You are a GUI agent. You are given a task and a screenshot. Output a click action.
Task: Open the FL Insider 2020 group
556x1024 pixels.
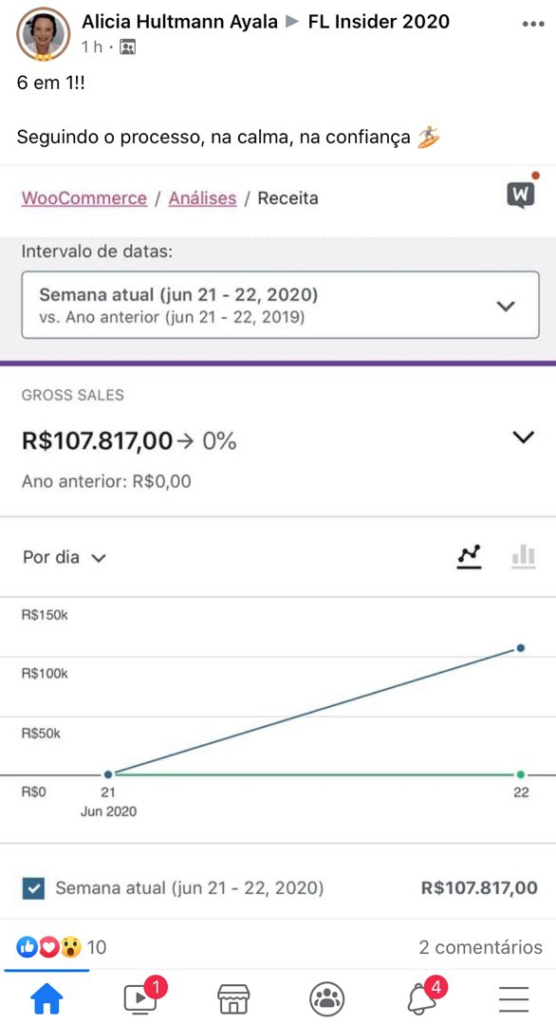378,22
